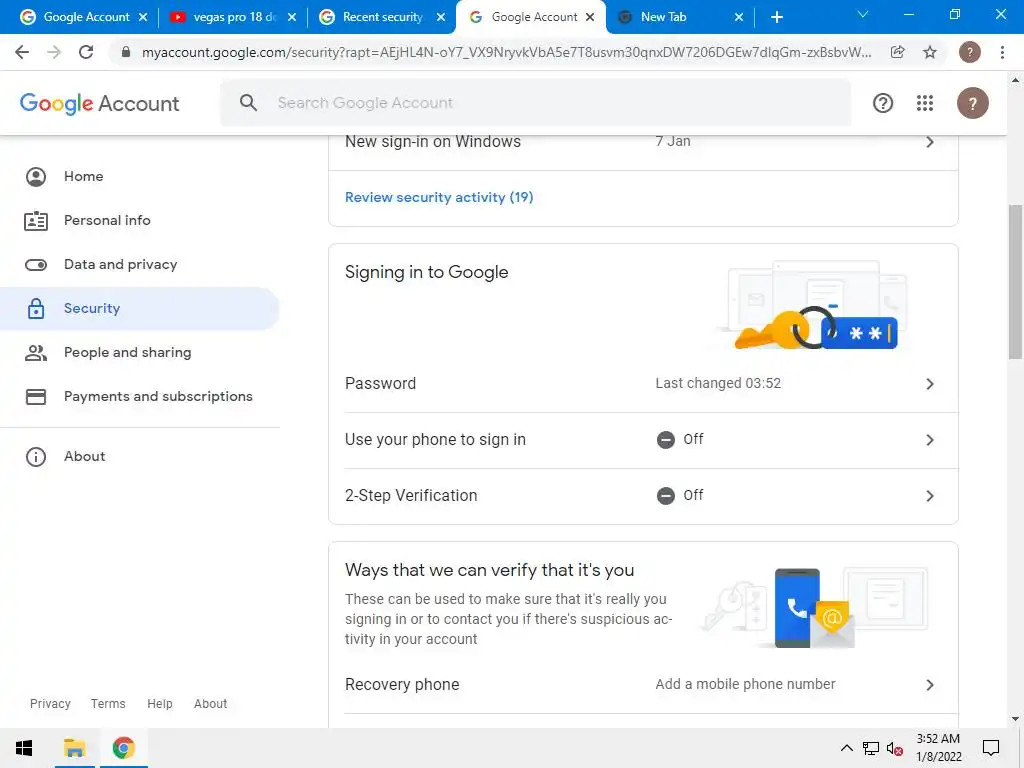Open File Explorer from the taskbar

pyautogui.click(x=74, y=748)
